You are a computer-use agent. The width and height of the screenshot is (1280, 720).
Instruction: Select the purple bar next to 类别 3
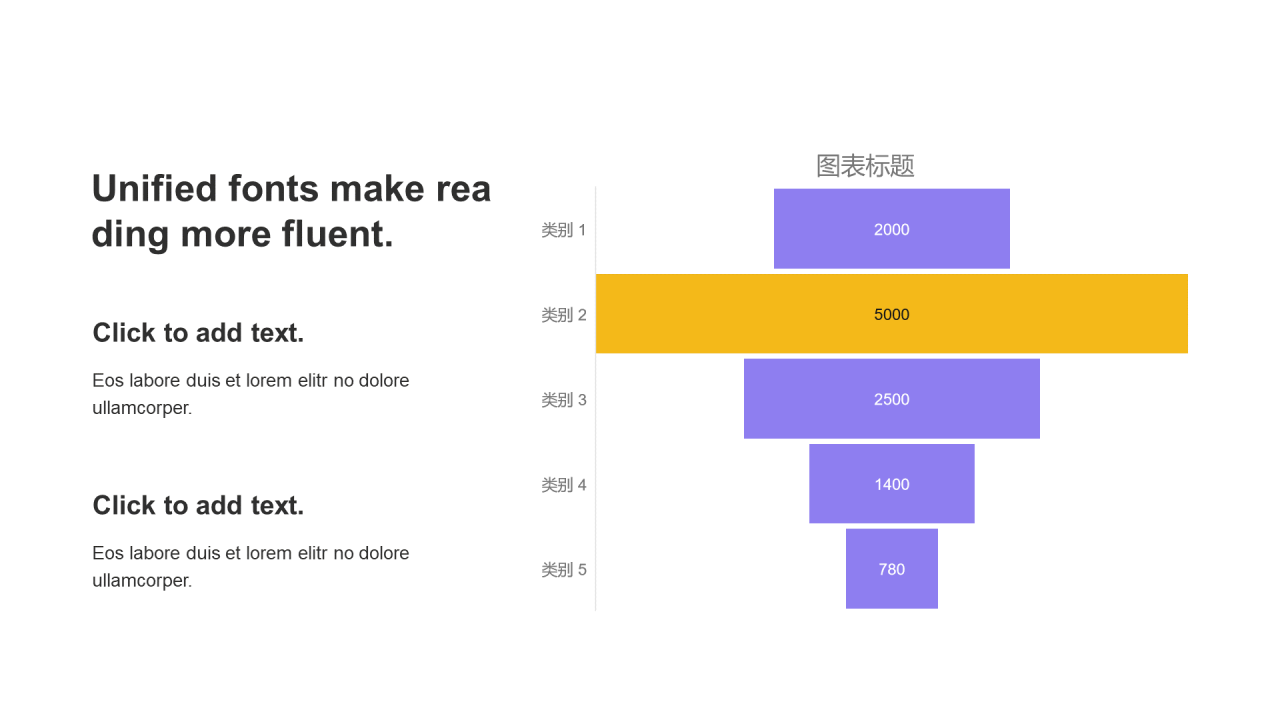[x=800, y=399]
